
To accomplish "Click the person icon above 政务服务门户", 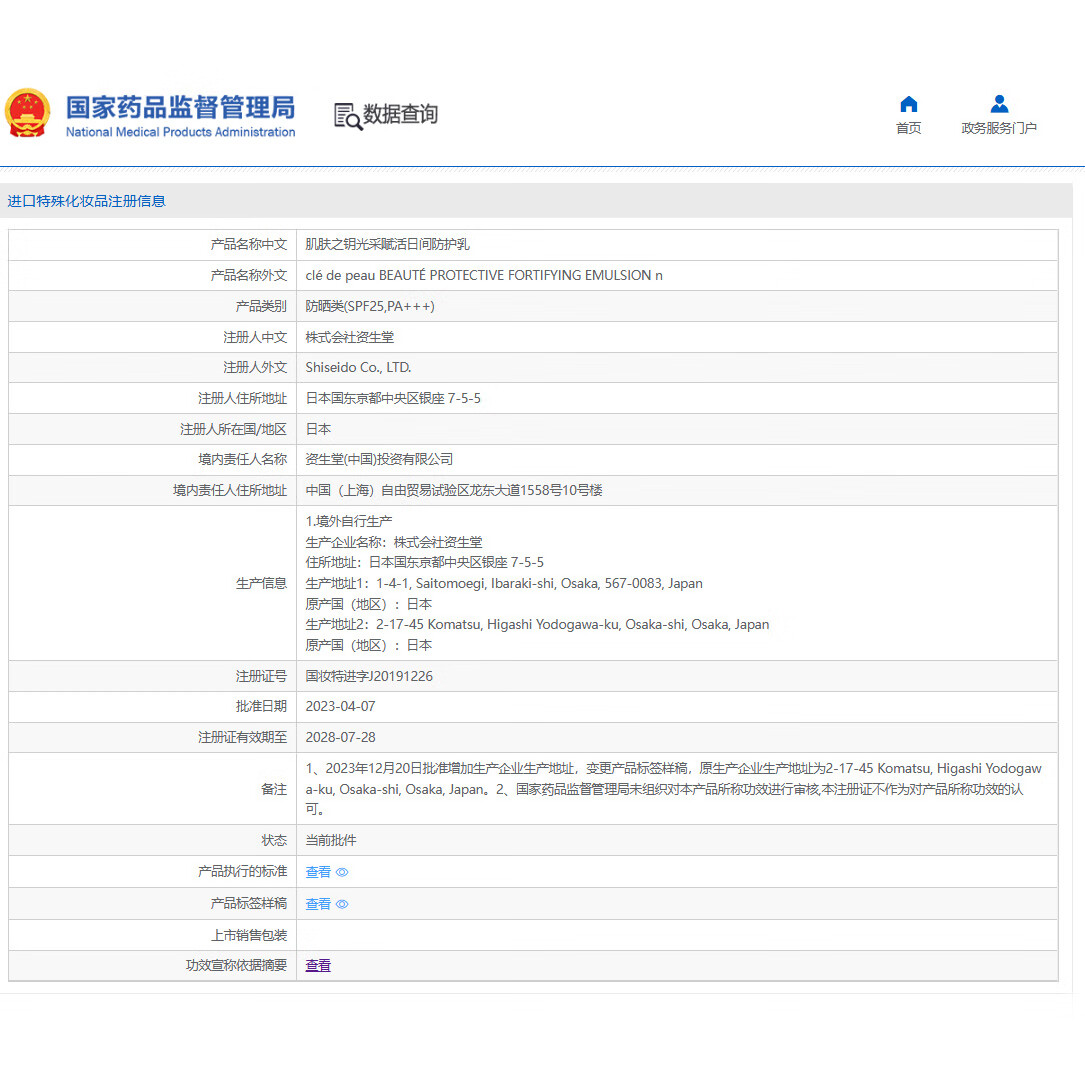I will 998,103.
